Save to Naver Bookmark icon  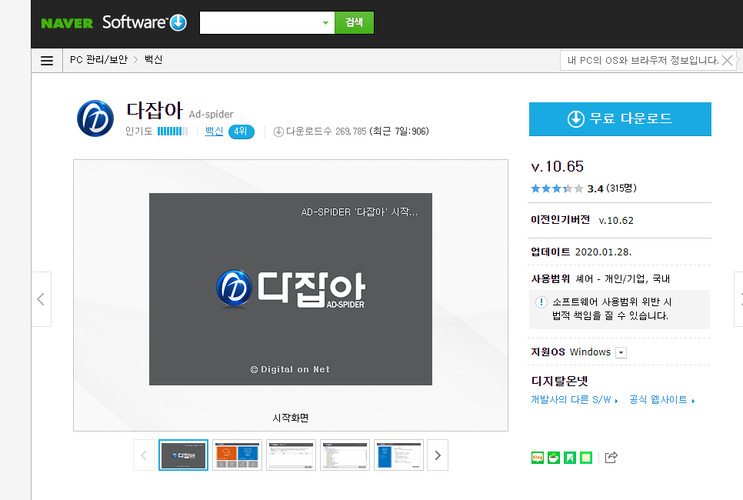(570, 457)
